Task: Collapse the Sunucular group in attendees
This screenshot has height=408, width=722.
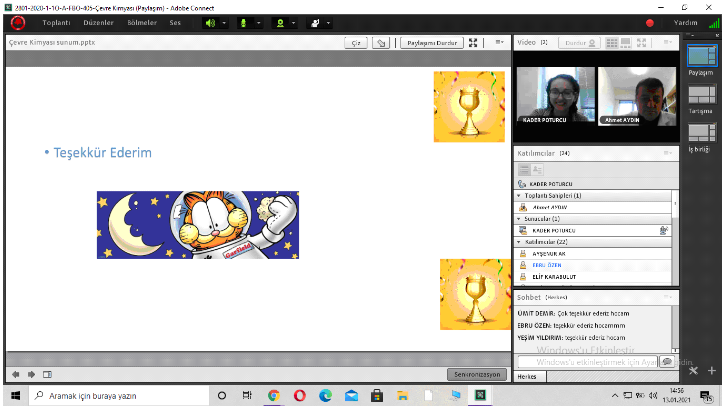Action: [519, 217]
